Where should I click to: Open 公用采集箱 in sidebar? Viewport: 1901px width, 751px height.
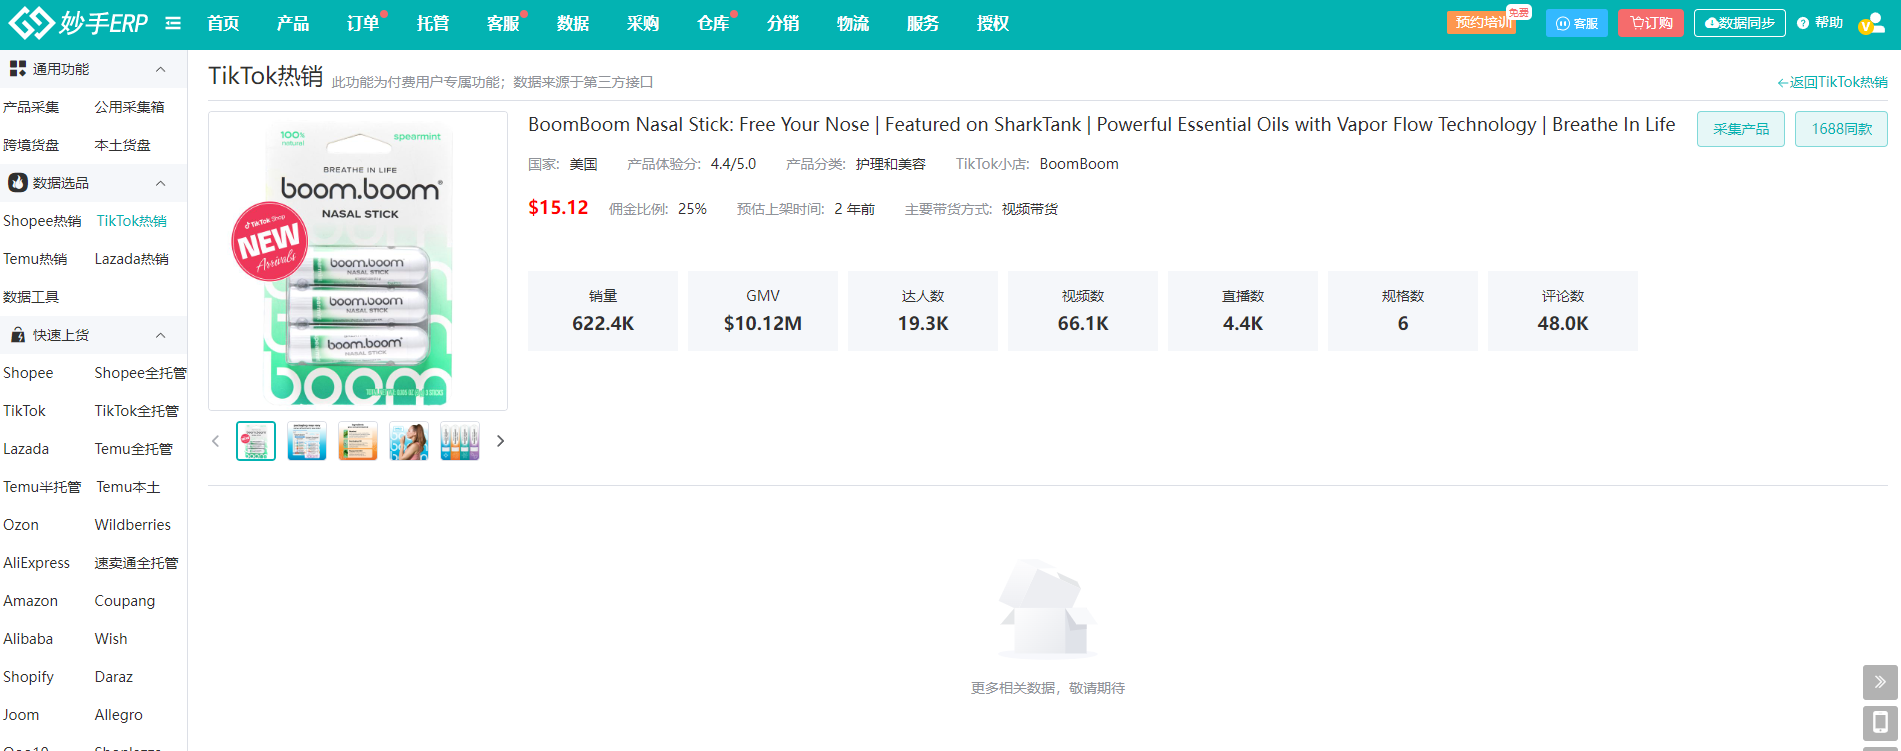[x=130, y=107]
